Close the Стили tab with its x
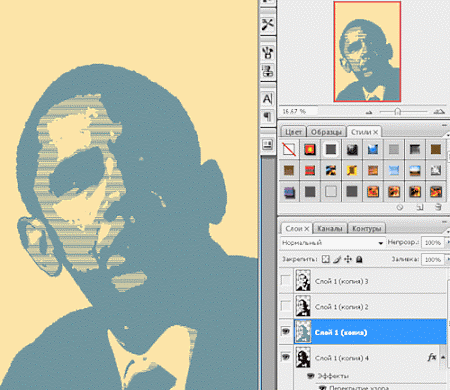 [x=375, y=132]
